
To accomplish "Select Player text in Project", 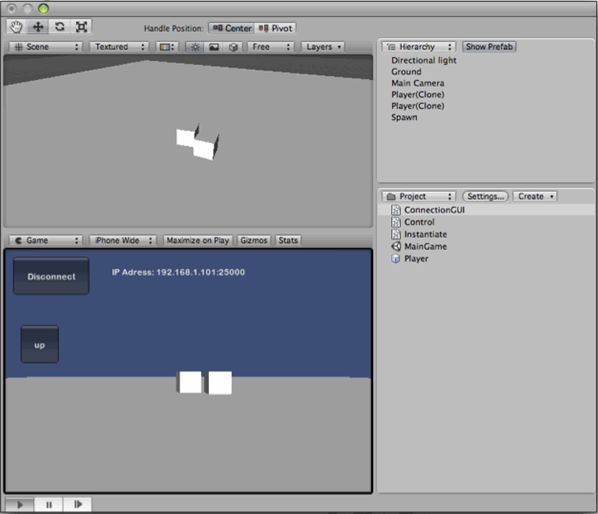I will pyautogui.click(x=416, y=259).
